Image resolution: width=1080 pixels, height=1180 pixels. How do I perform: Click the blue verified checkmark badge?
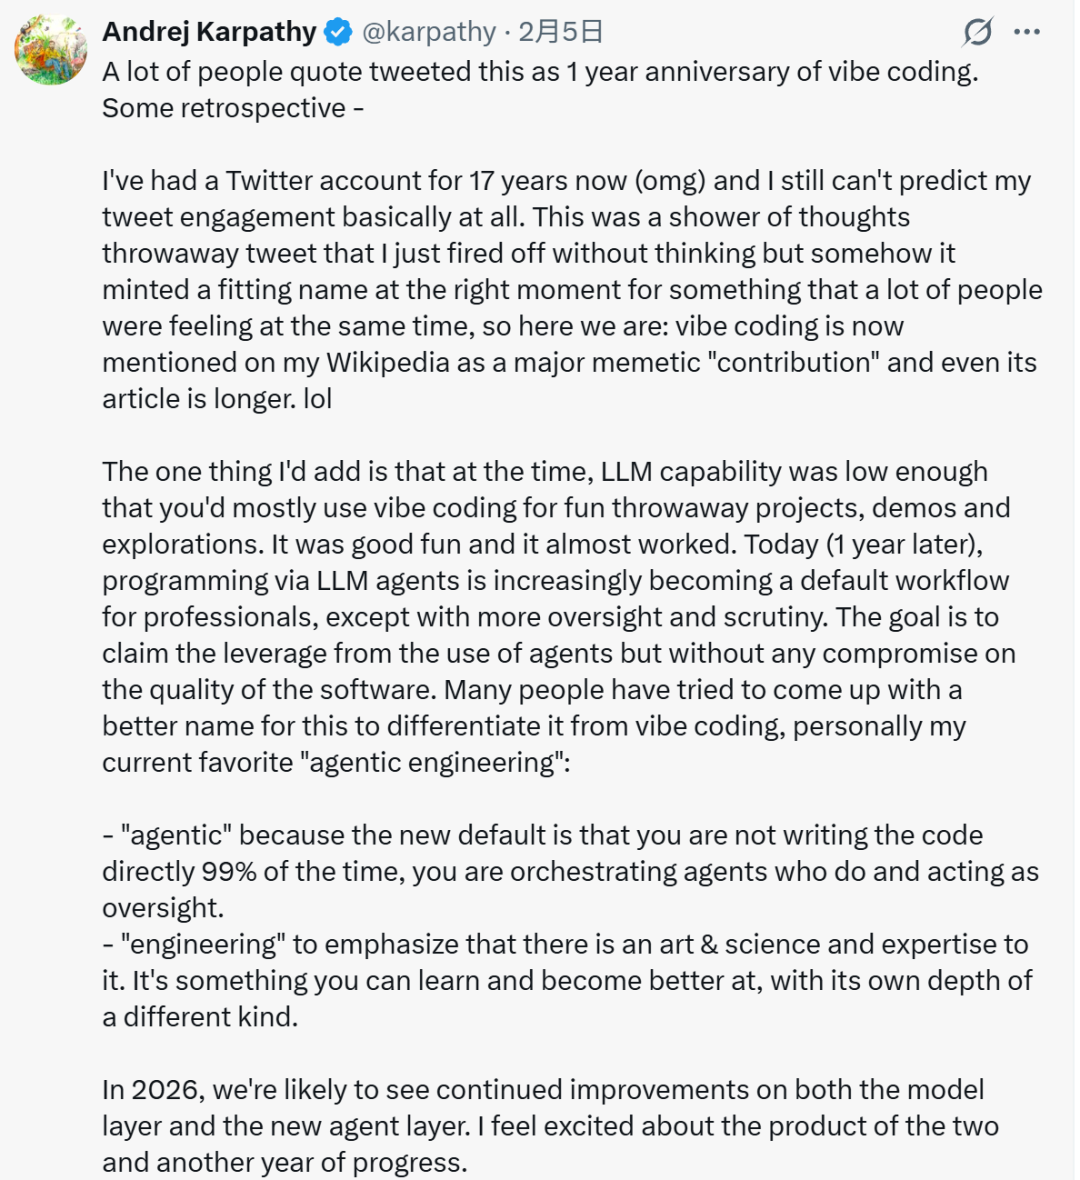(339, 32)
